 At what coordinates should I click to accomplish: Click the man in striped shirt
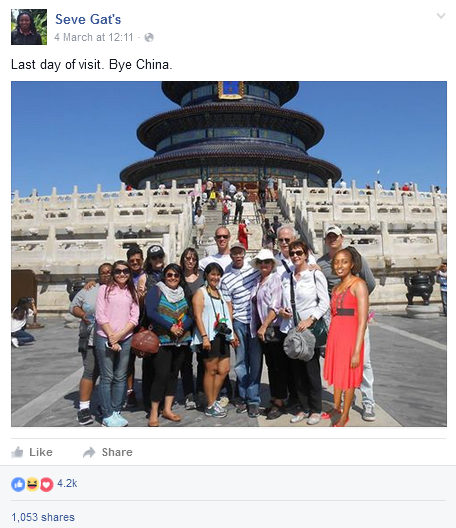(x=241, y=327)
